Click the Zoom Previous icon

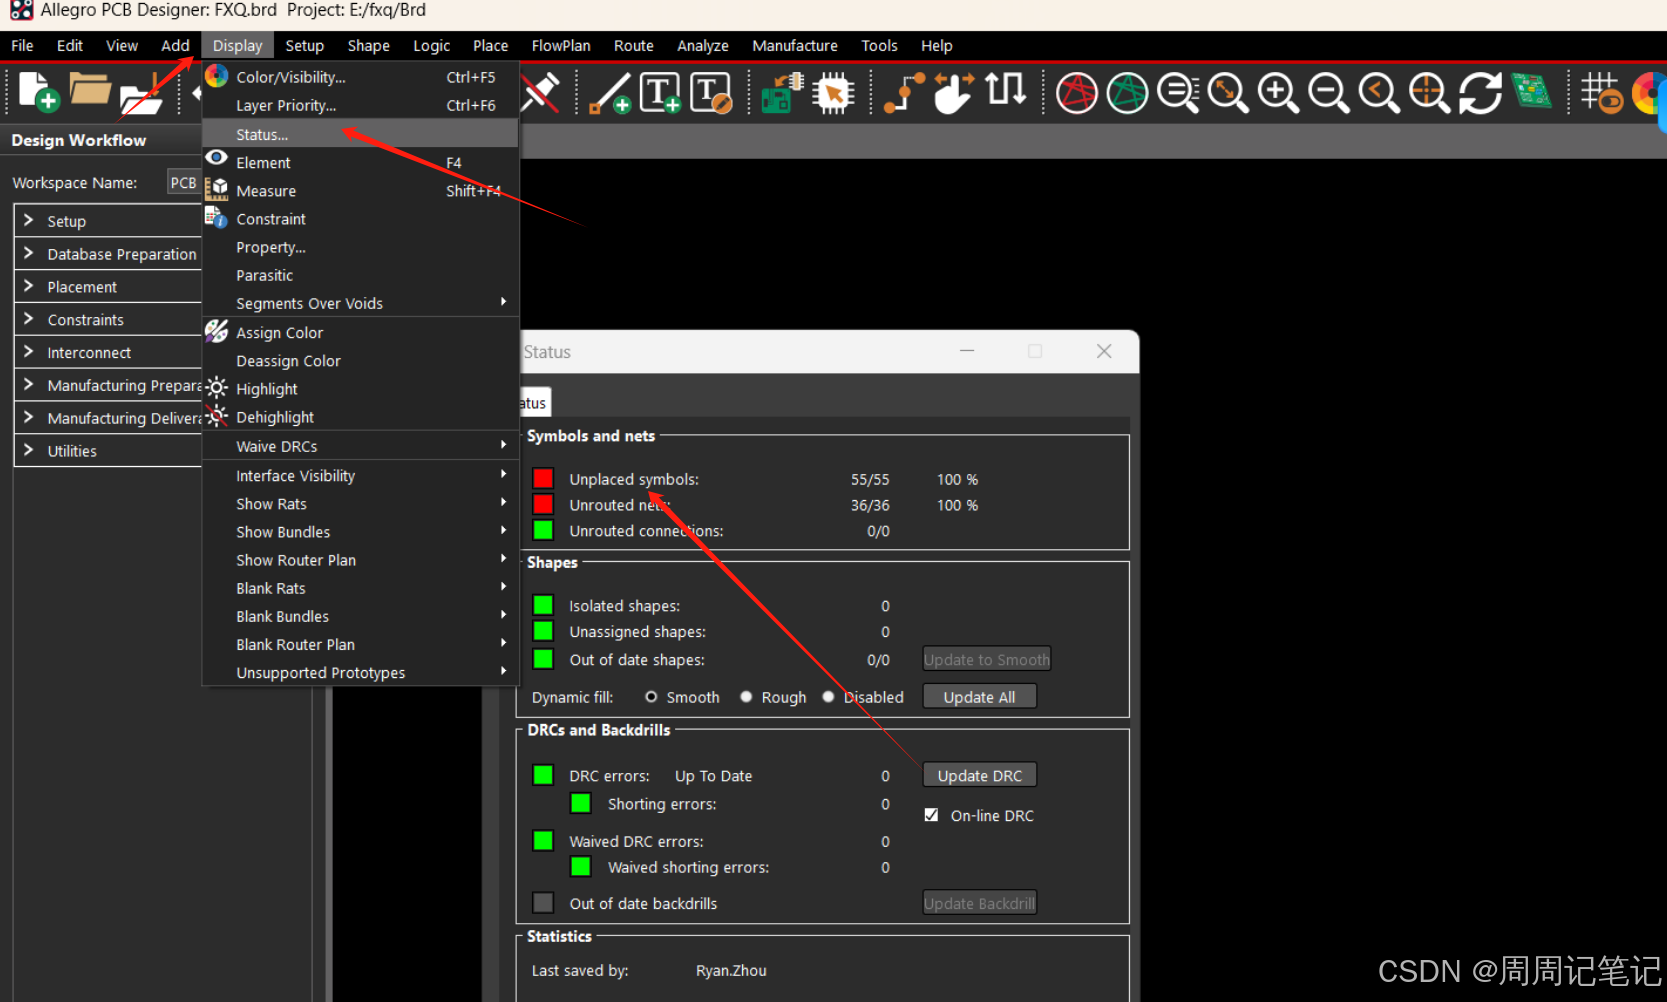[1379, 93]
